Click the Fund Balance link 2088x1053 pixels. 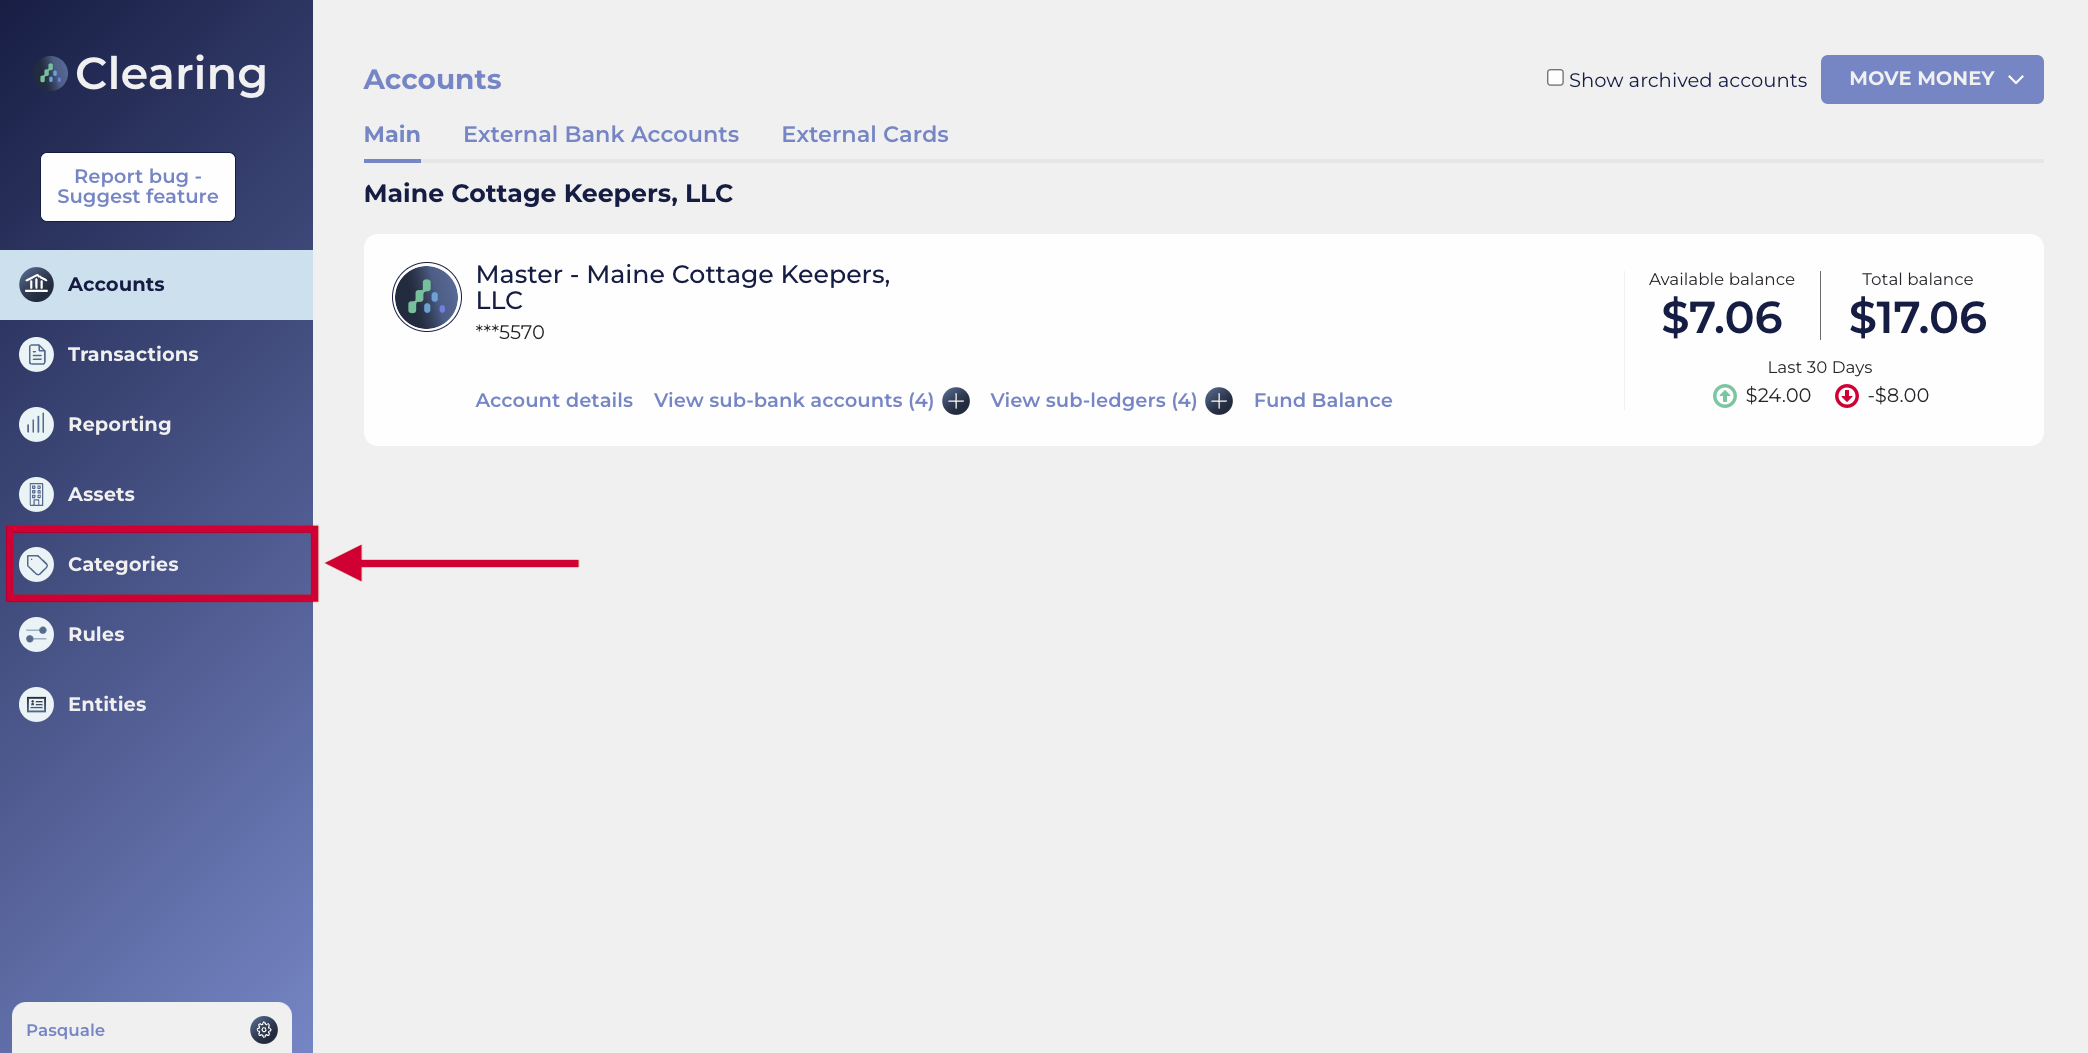coord(1323,400)
